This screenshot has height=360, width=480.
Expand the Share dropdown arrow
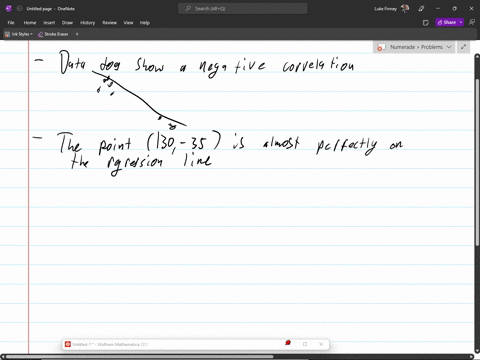click(461, 22)
